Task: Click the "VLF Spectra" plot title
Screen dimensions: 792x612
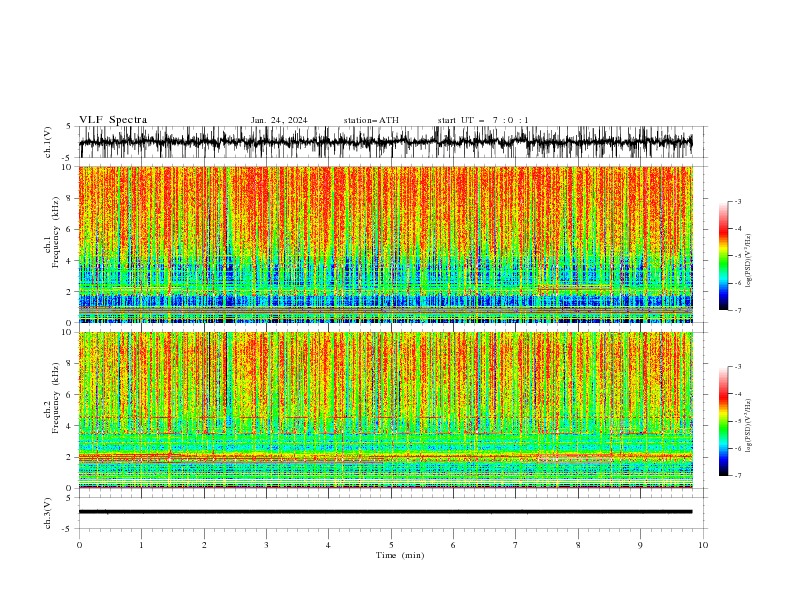Action: [113, 120]
